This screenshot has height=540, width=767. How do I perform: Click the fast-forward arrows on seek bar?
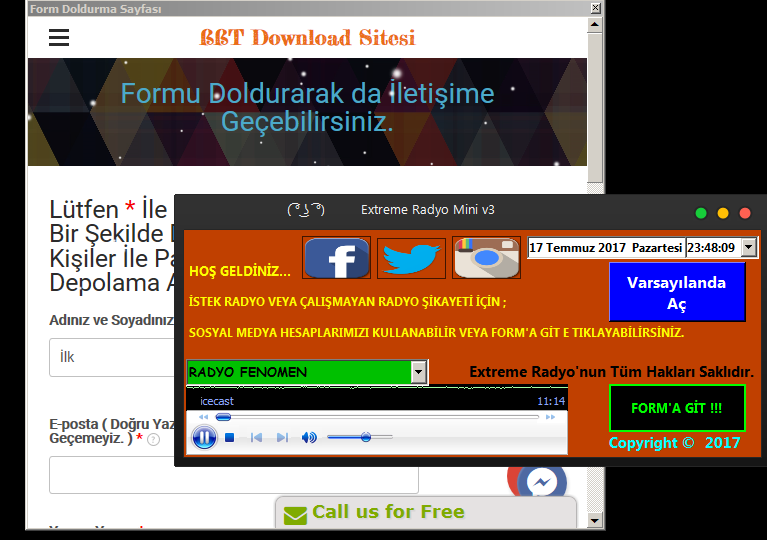[550, 417]
